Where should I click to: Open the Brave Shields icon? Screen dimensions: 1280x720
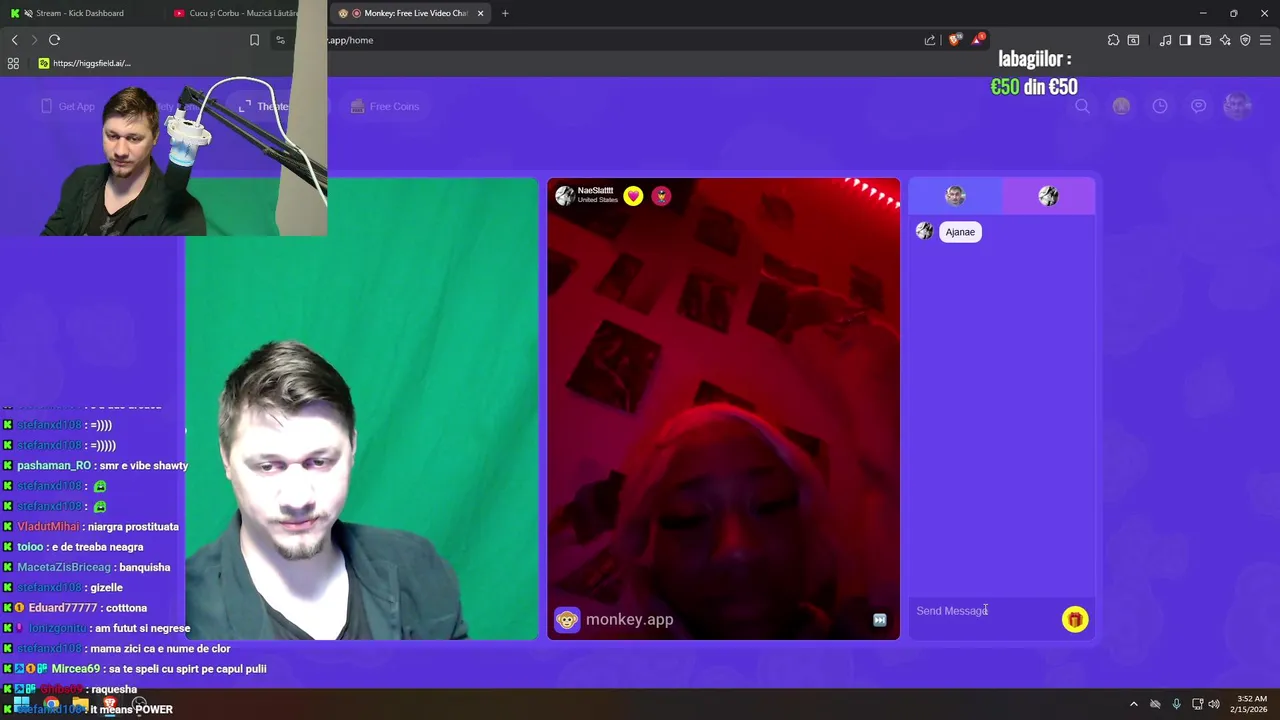click(954, 40)
